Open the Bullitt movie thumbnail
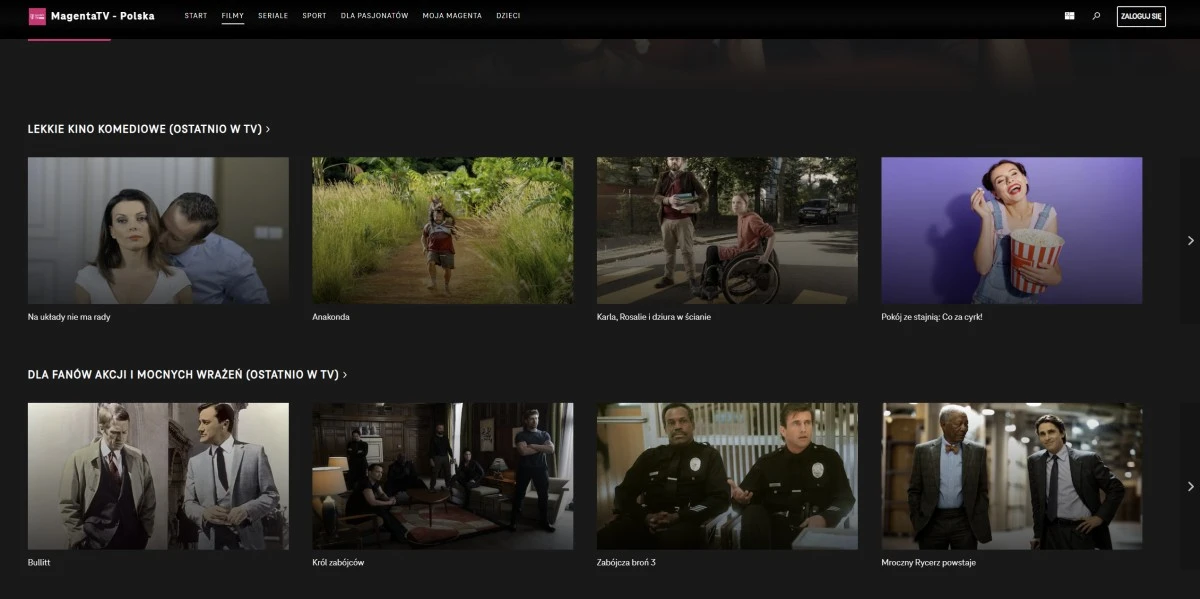Viewport: 1200px width, 599px height. pos(158,476)
